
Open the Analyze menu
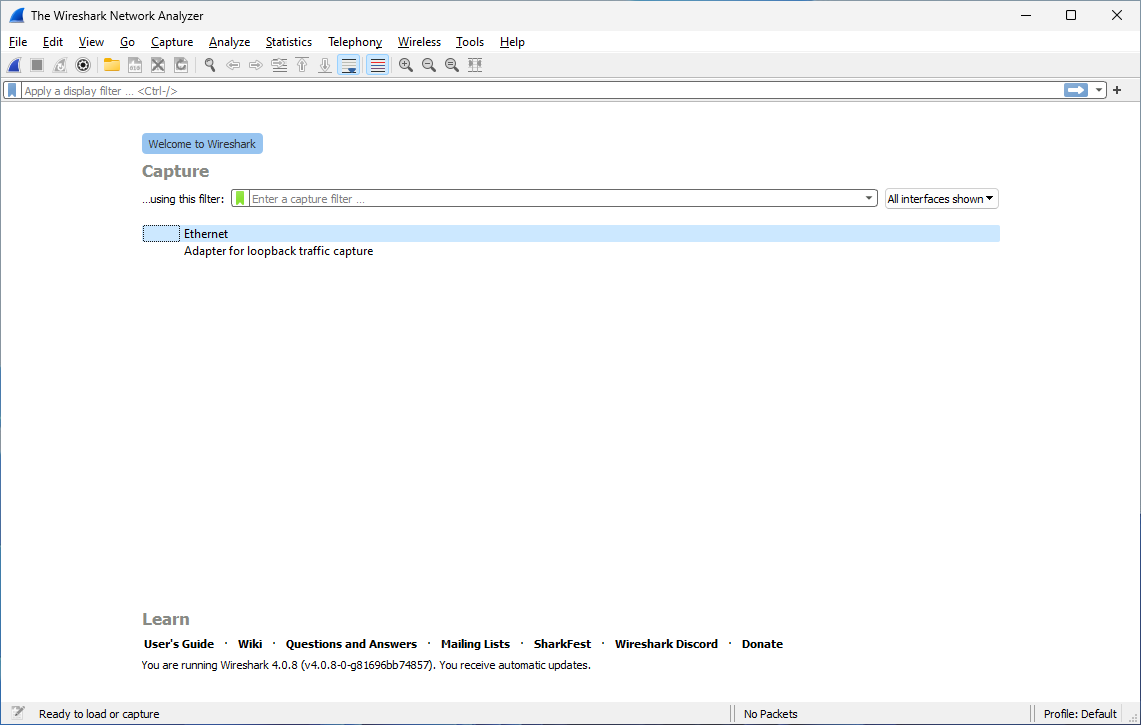pos(229,42)
